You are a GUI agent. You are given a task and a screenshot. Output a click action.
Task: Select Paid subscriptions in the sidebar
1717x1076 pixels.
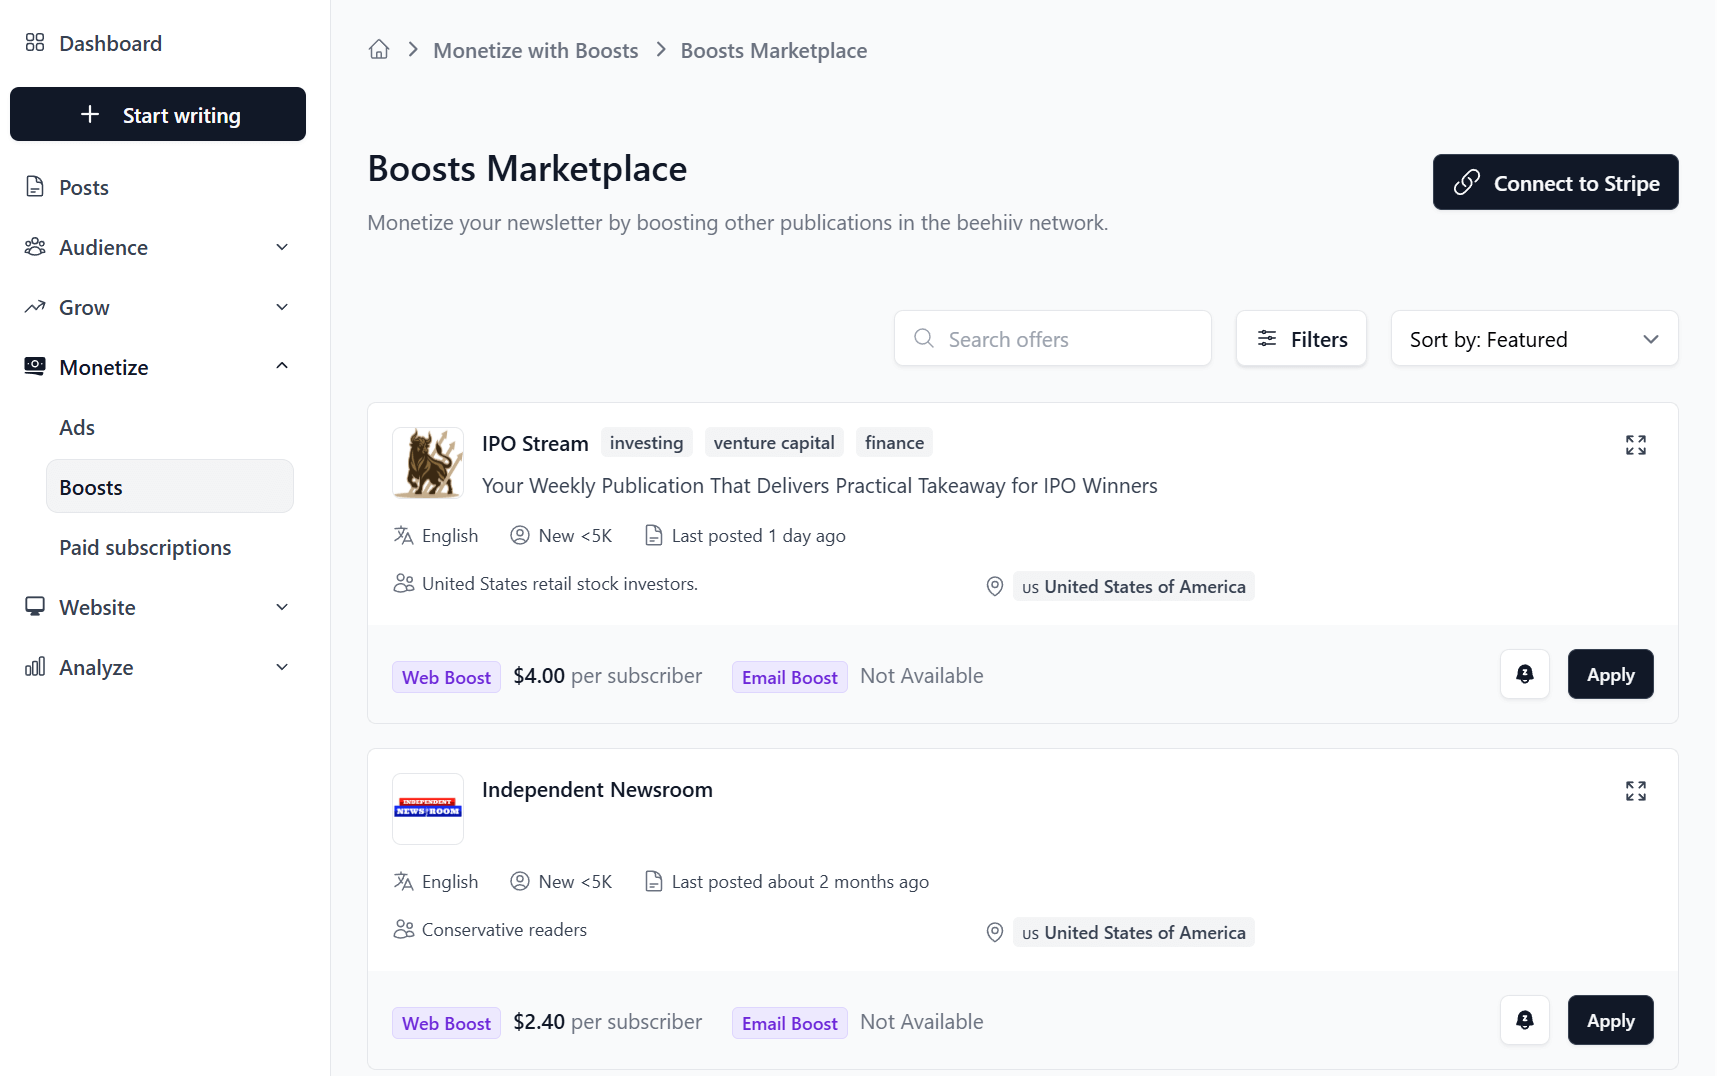(145, 547)
